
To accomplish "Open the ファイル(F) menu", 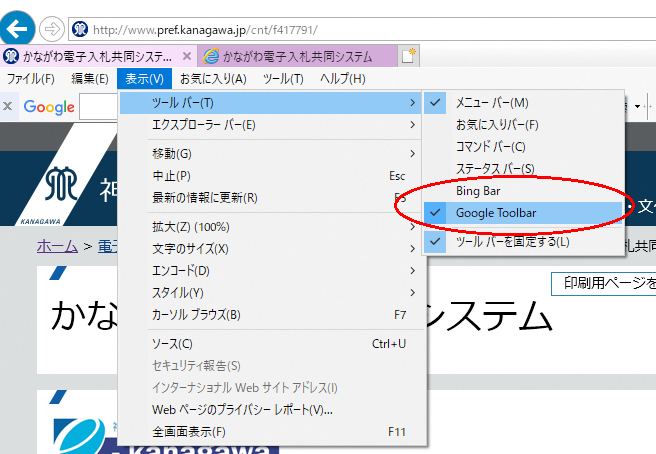I will coord(31,79).
